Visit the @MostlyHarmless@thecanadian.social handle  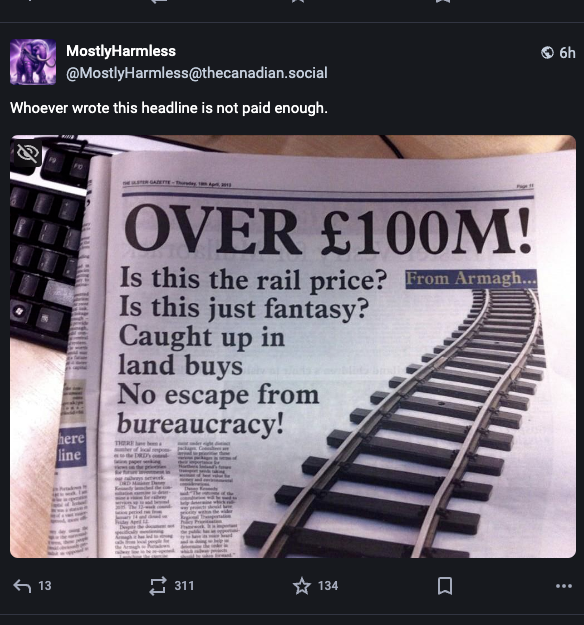(x=197, y=73)
